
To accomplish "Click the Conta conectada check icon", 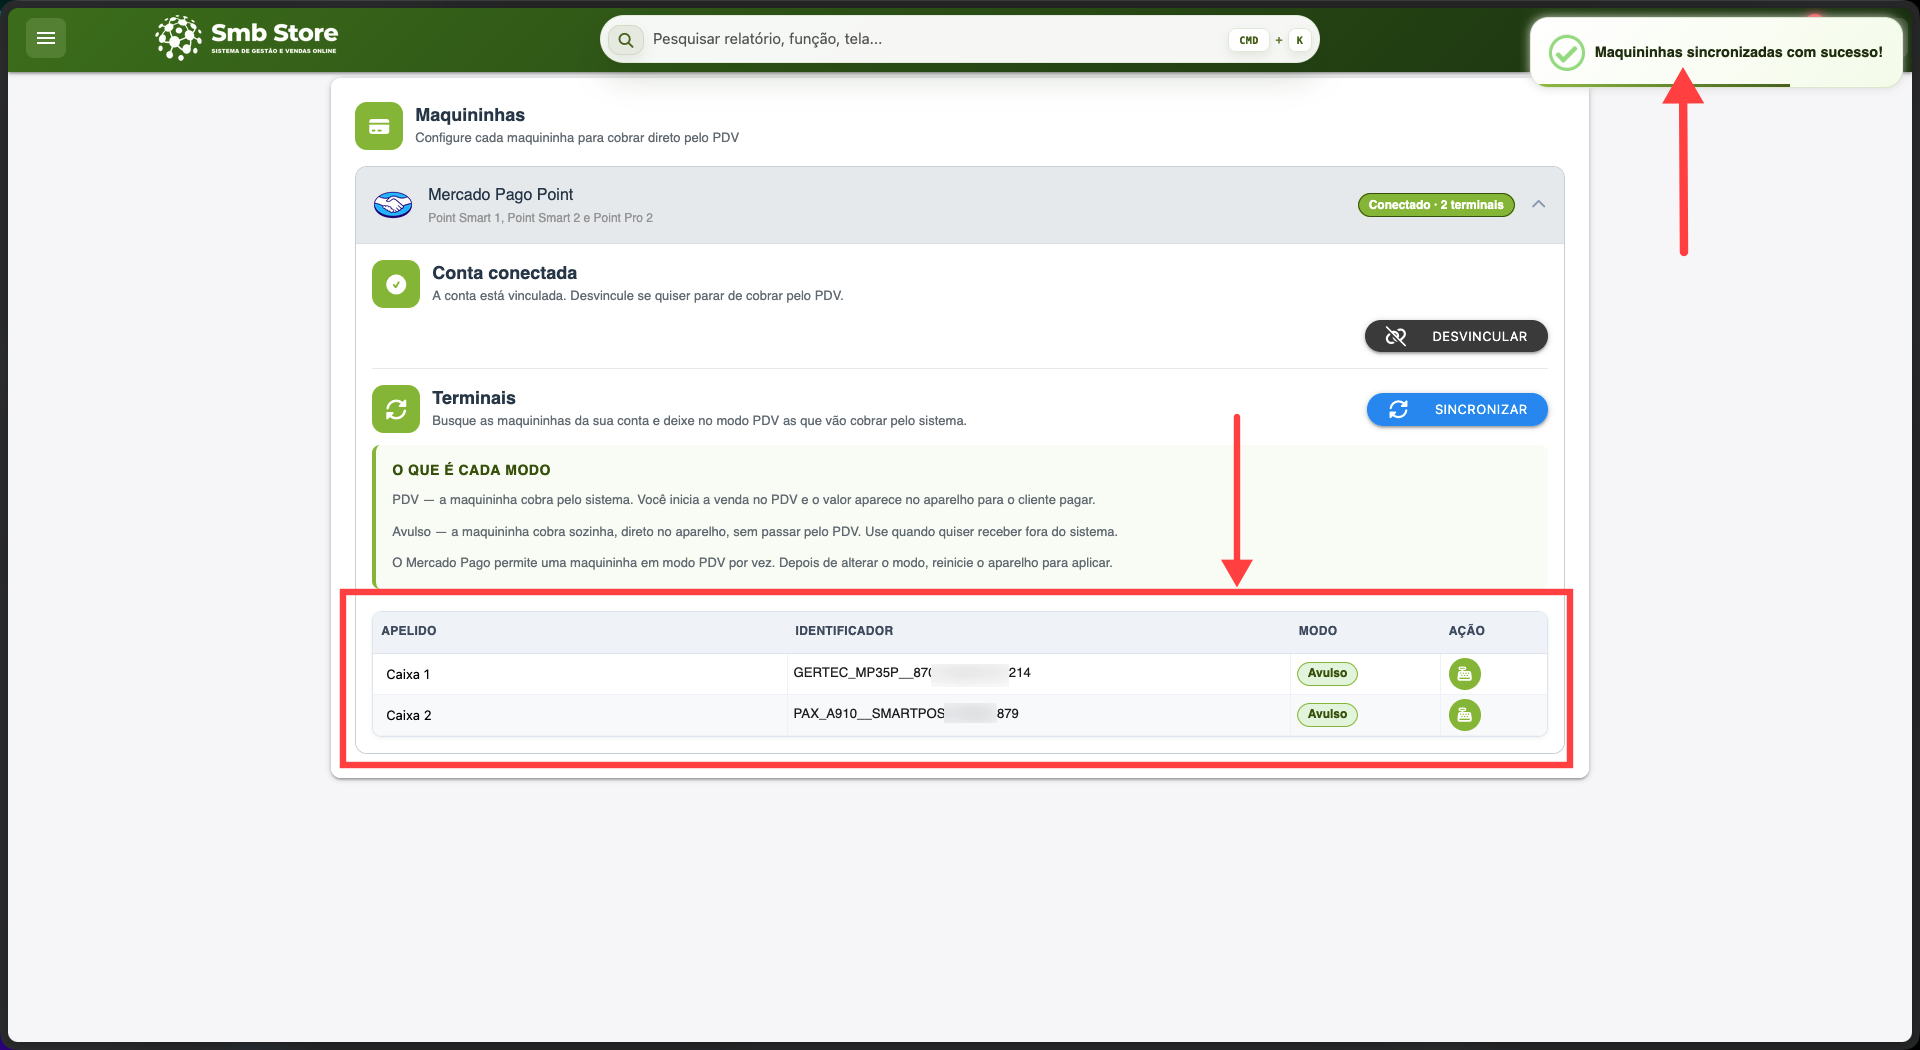I will click(396, 284).
